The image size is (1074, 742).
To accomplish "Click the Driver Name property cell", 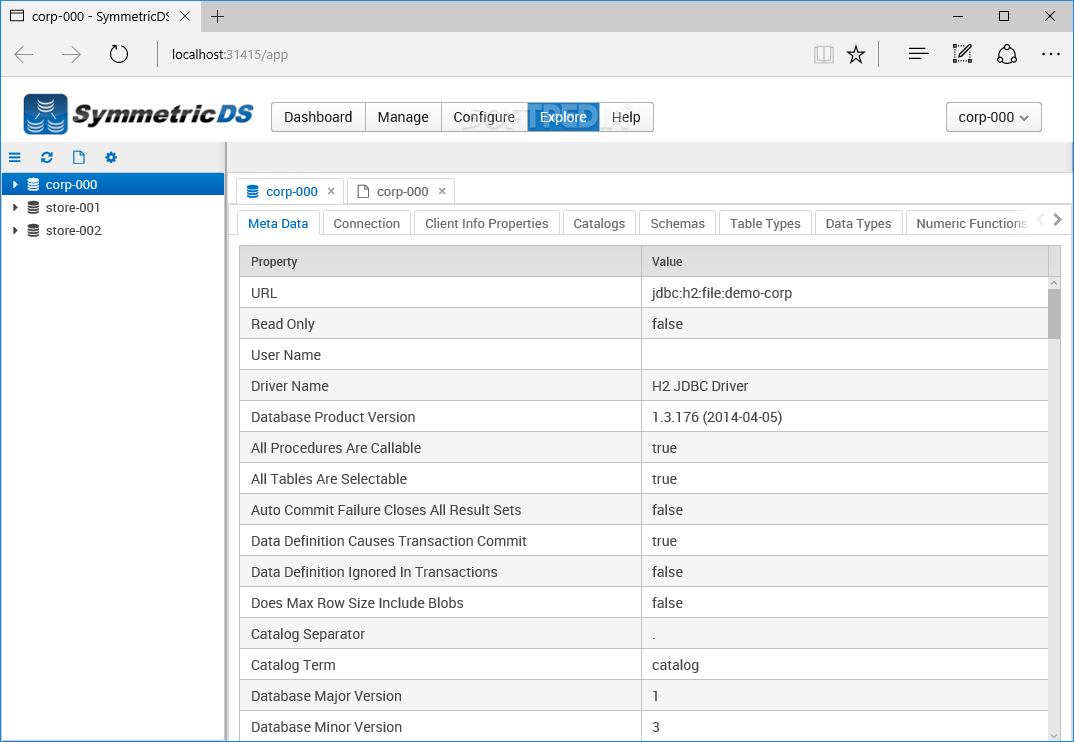I will point(440,386).
